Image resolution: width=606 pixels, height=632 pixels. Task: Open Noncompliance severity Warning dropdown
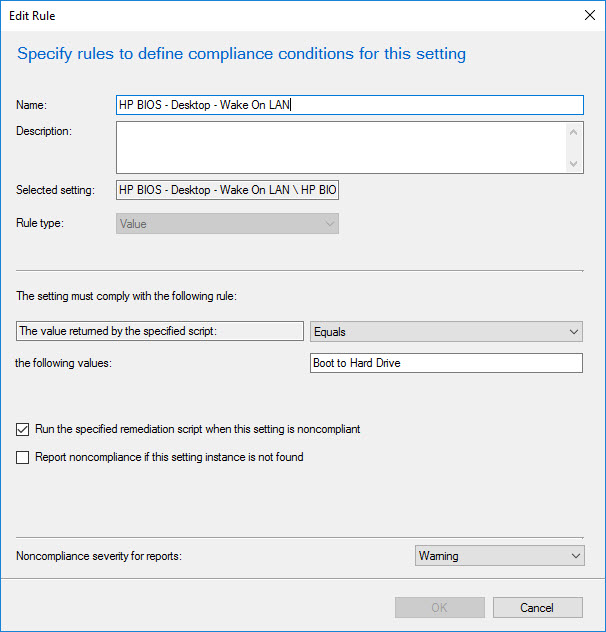tap(500, 555)
